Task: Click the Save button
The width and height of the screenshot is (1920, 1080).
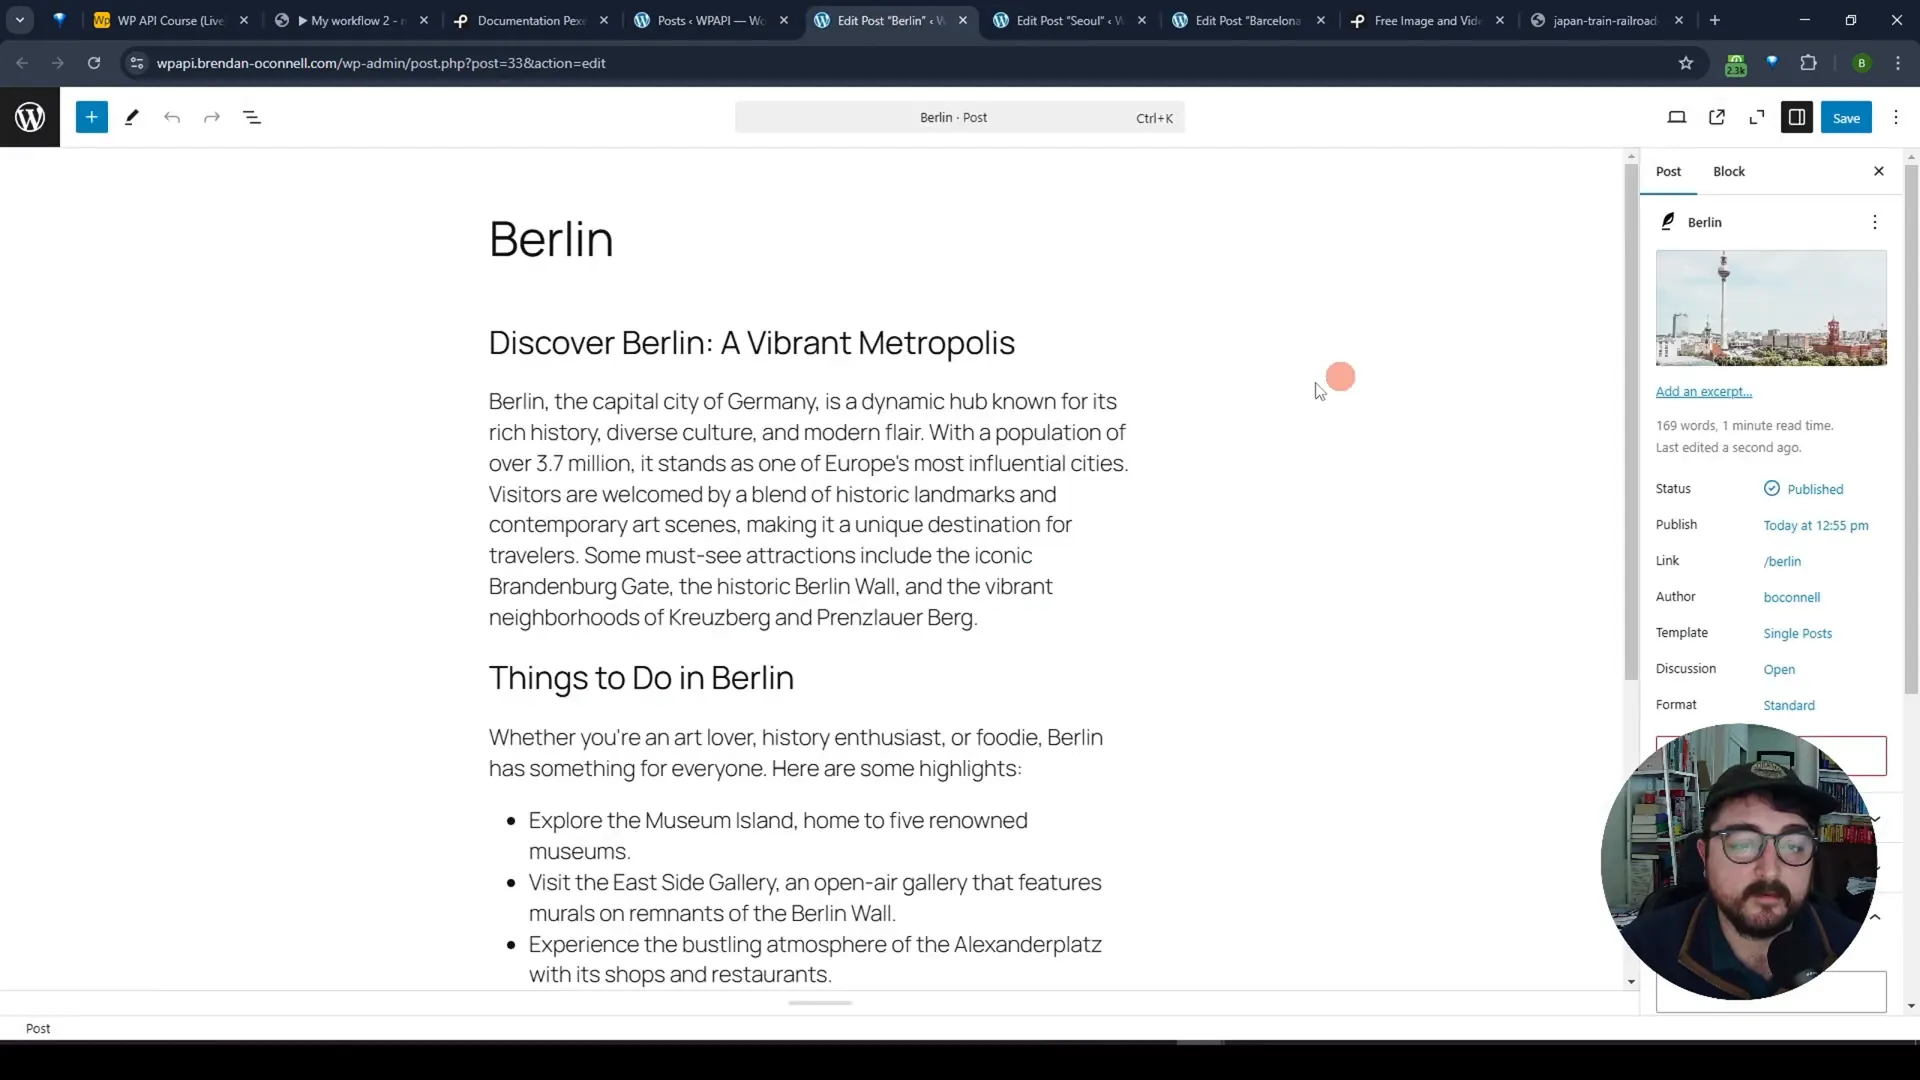Action: (1846, 117)
